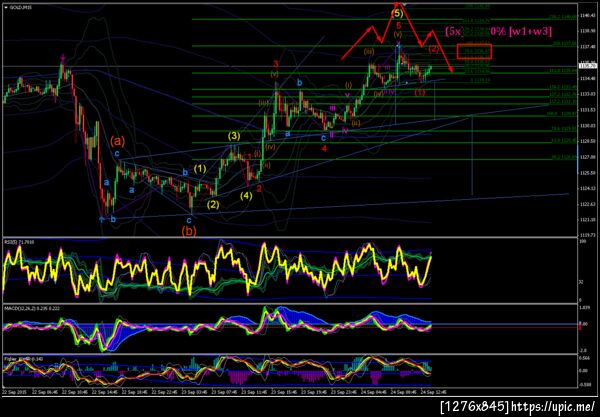This screenshot has height=417, width=600.
Task: Select the red (2) label near projection
Action: (434, 49)
